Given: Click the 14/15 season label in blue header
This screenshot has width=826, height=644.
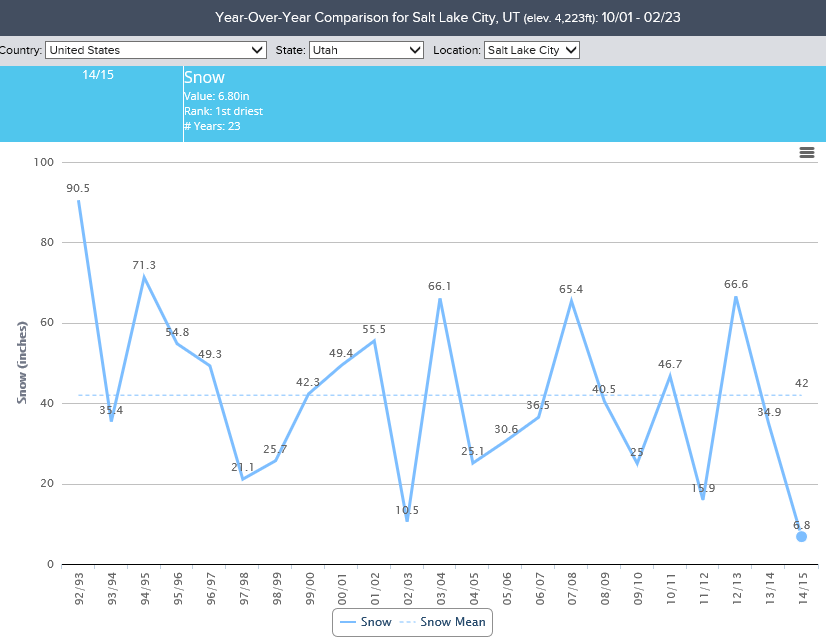Looking at the screenshot, I should [97, 75].
